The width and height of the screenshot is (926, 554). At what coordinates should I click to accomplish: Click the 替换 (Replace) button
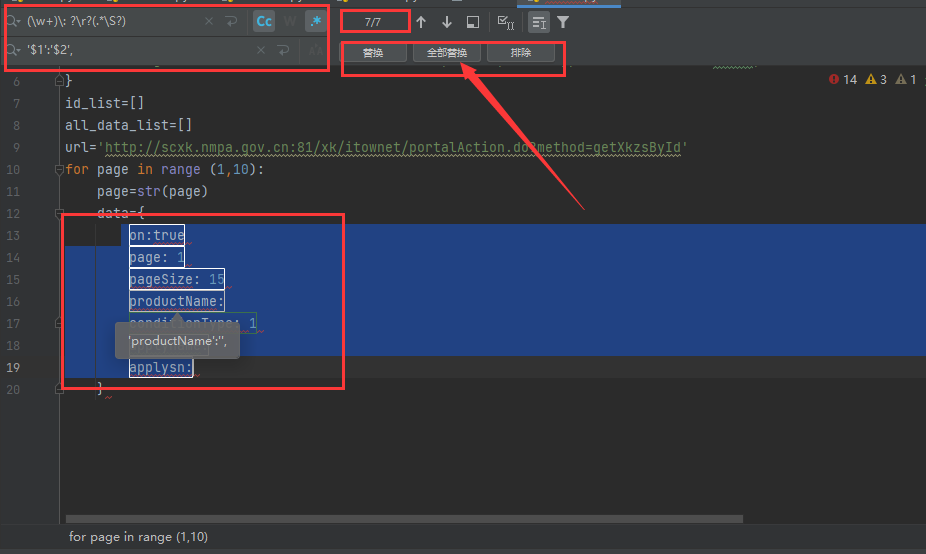tap(373, 53)
